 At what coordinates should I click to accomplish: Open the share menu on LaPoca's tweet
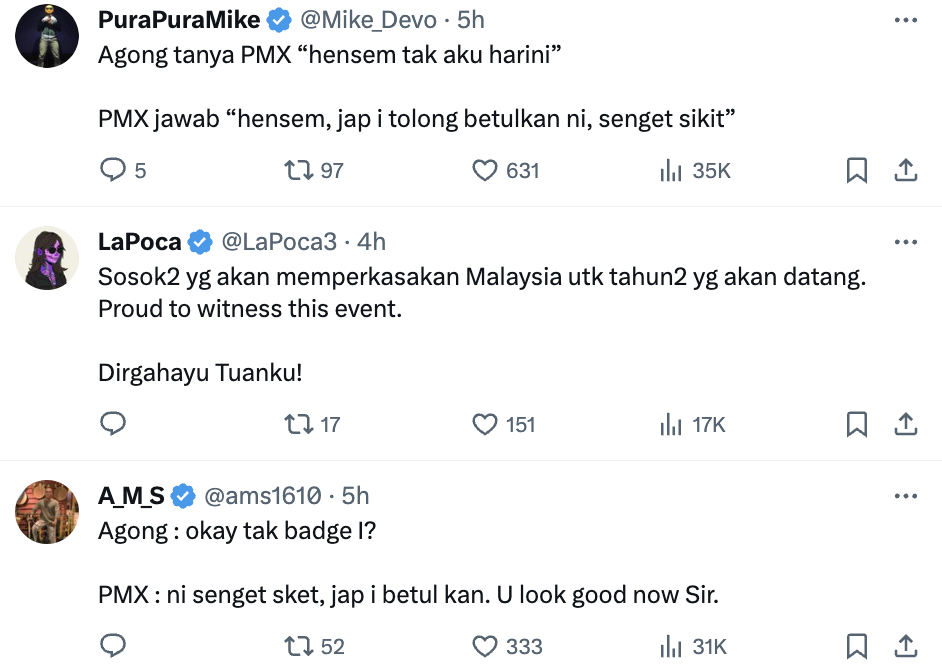coord(906,424)
